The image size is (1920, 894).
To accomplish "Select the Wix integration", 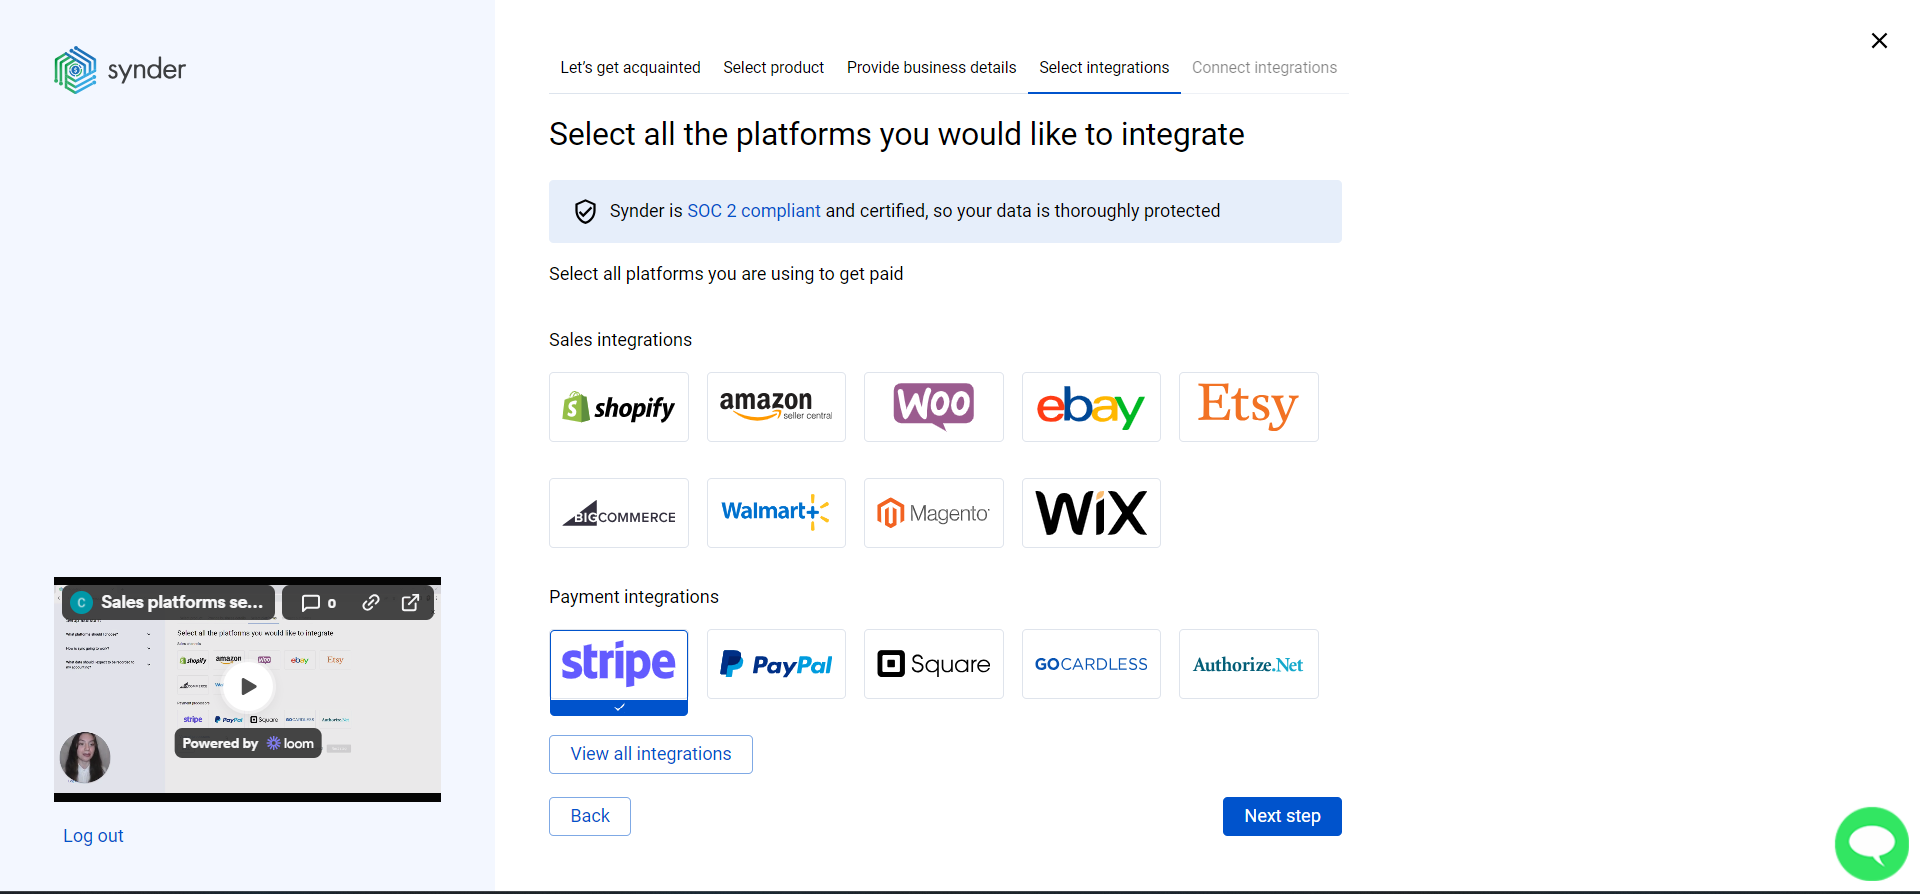I will [1090, 512].
